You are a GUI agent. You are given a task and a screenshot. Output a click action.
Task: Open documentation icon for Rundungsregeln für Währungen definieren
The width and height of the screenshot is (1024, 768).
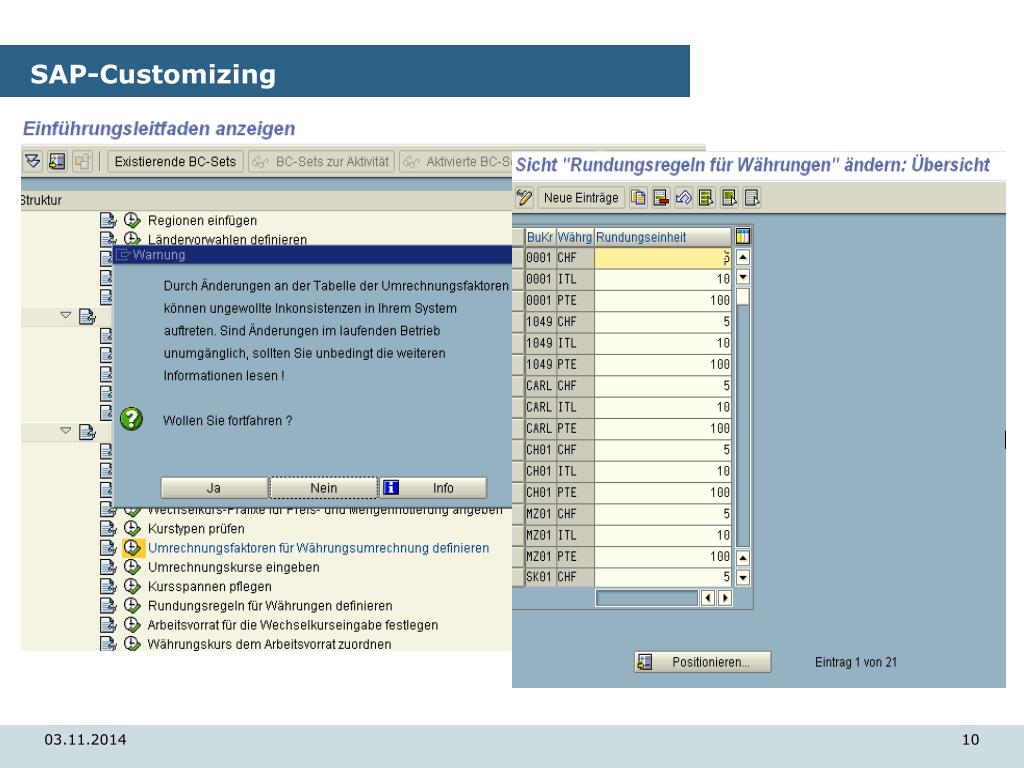pyautogui.click(x=108, y=605)
